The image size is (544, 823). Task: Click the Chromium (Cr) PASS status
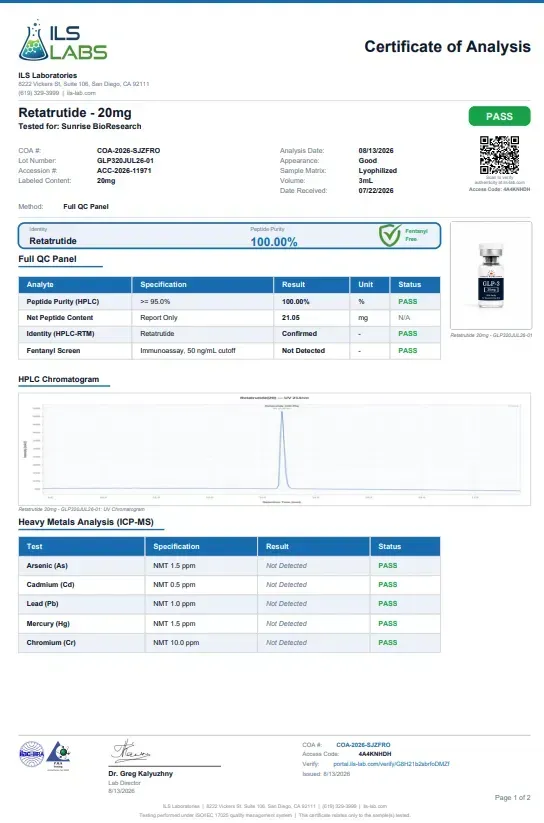click(x=388, y=642)
